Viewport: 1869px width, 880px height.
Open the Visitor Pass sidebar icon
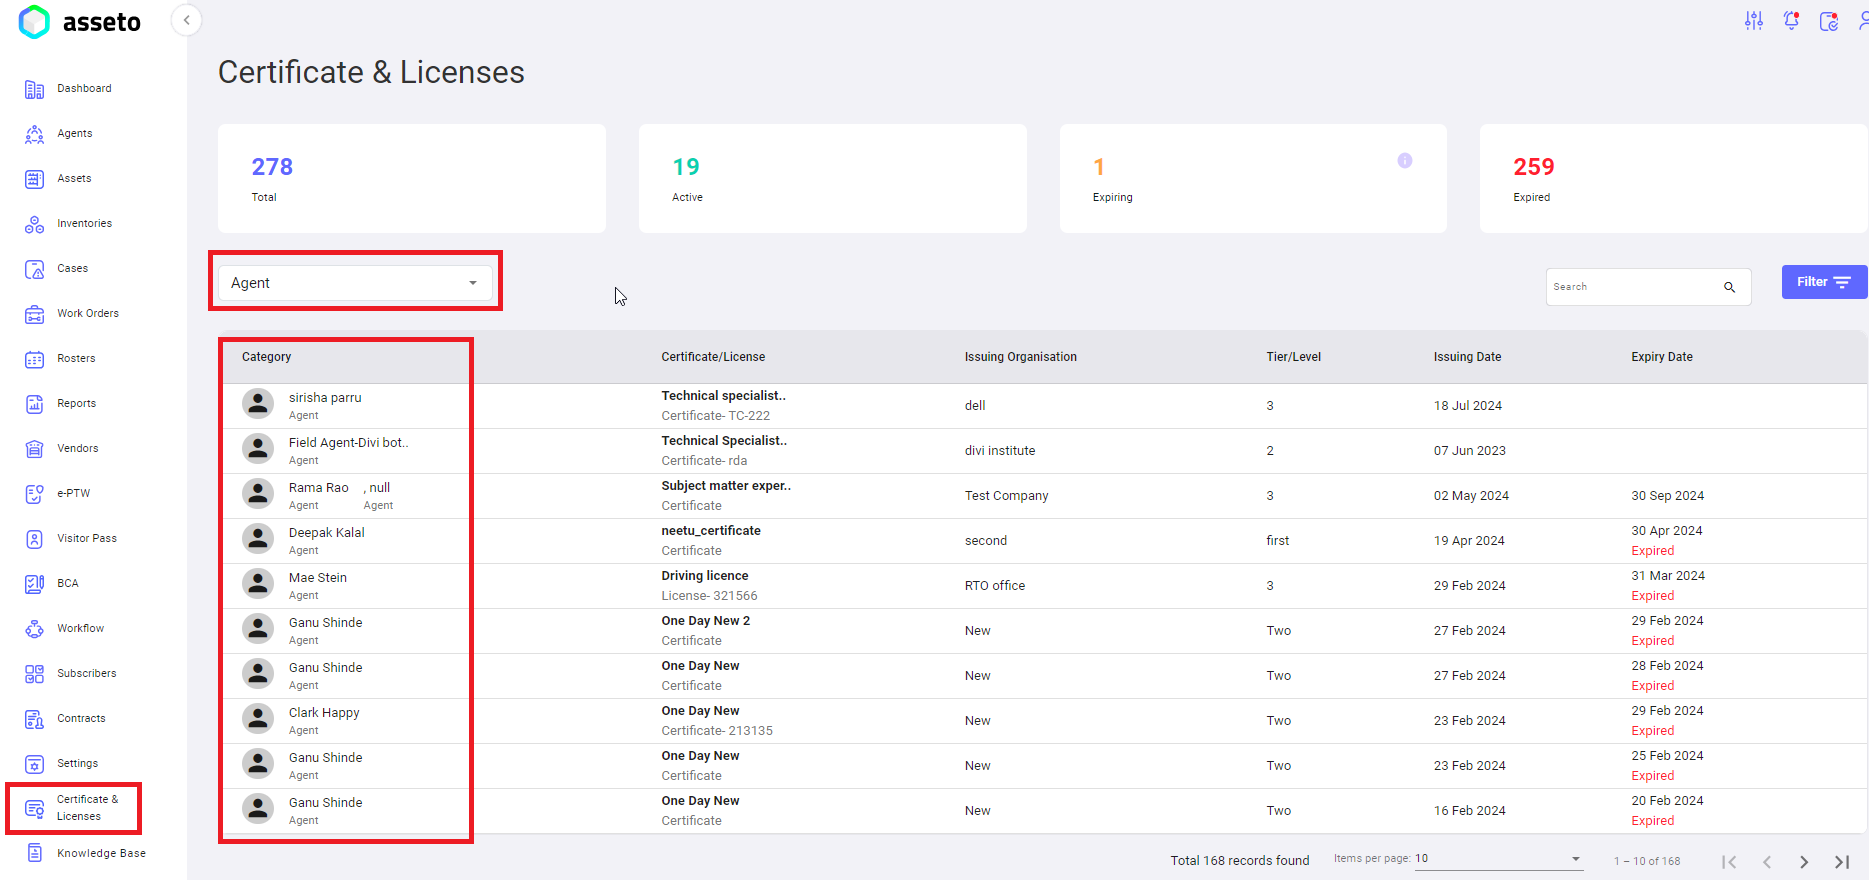[34, 539]
